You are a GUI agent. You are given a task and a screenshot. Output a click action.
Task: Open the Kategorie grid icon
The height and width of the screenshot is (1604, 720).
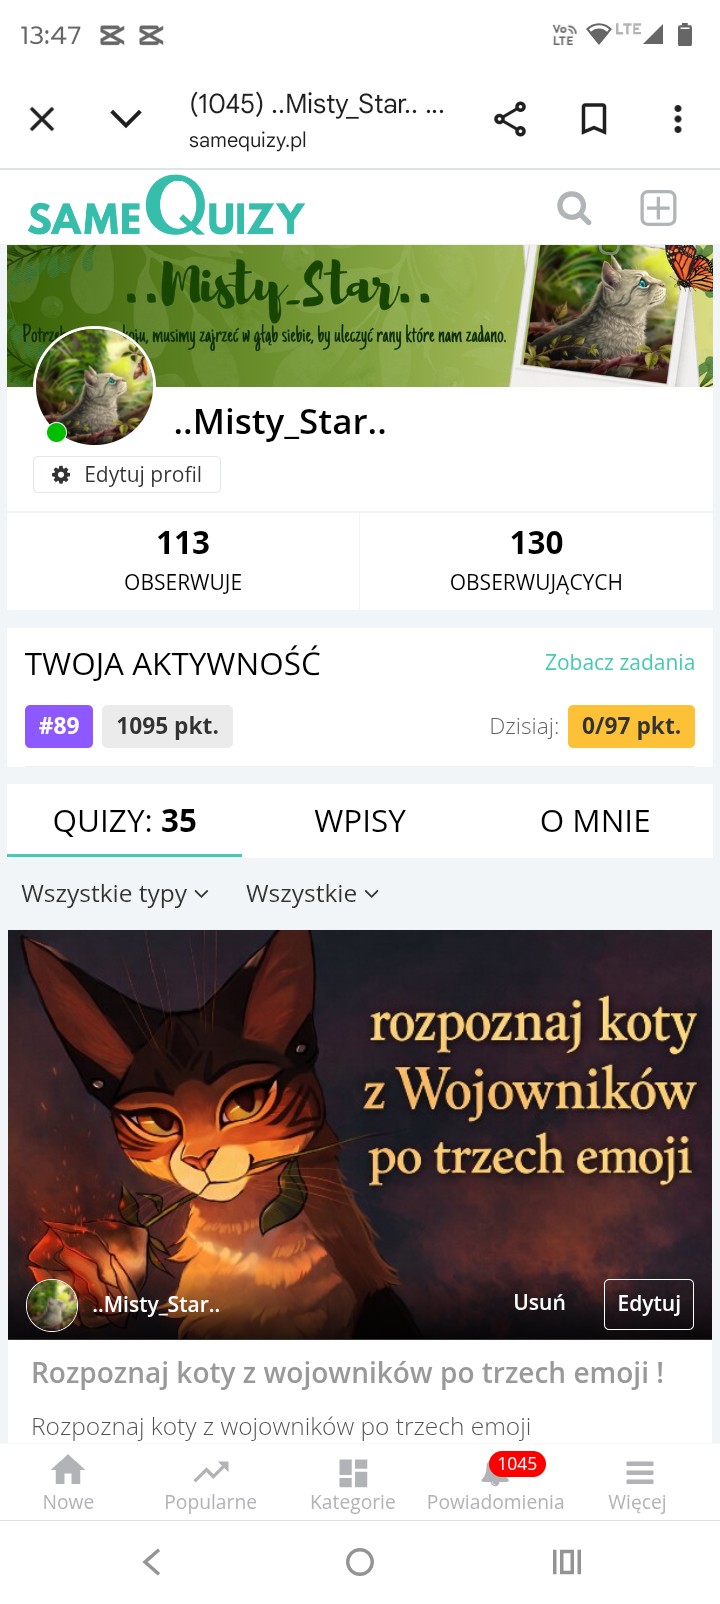(353, 1483)
